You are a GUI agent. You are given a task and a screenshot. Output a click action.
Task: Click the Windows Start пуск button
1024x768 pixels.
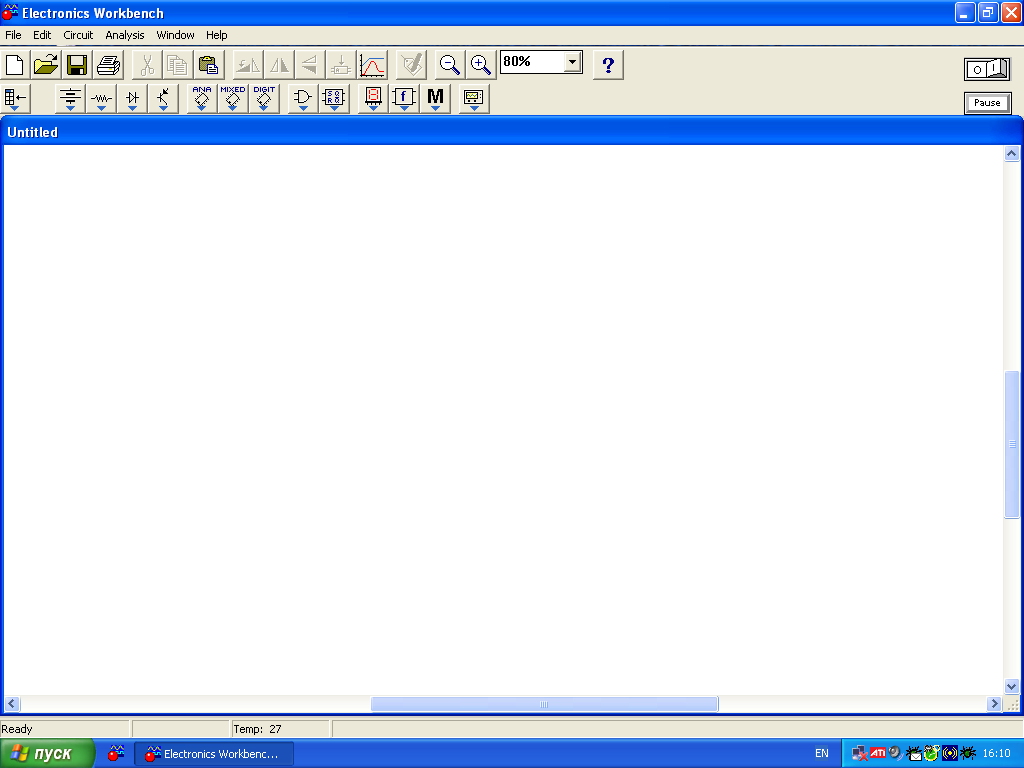(x=48, y=754)
